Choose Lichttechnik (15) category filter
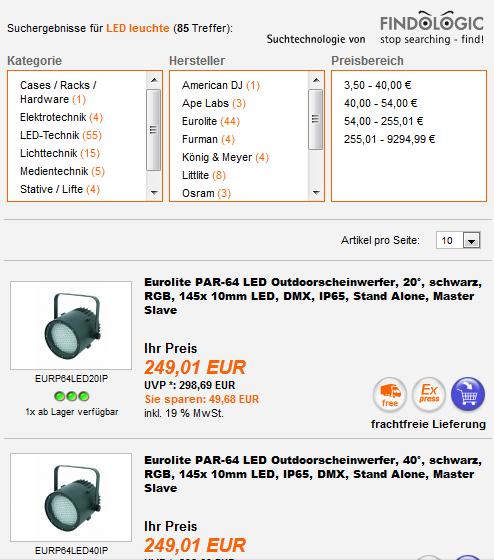This screenshot has height=560, width=494. pos(60,153)
